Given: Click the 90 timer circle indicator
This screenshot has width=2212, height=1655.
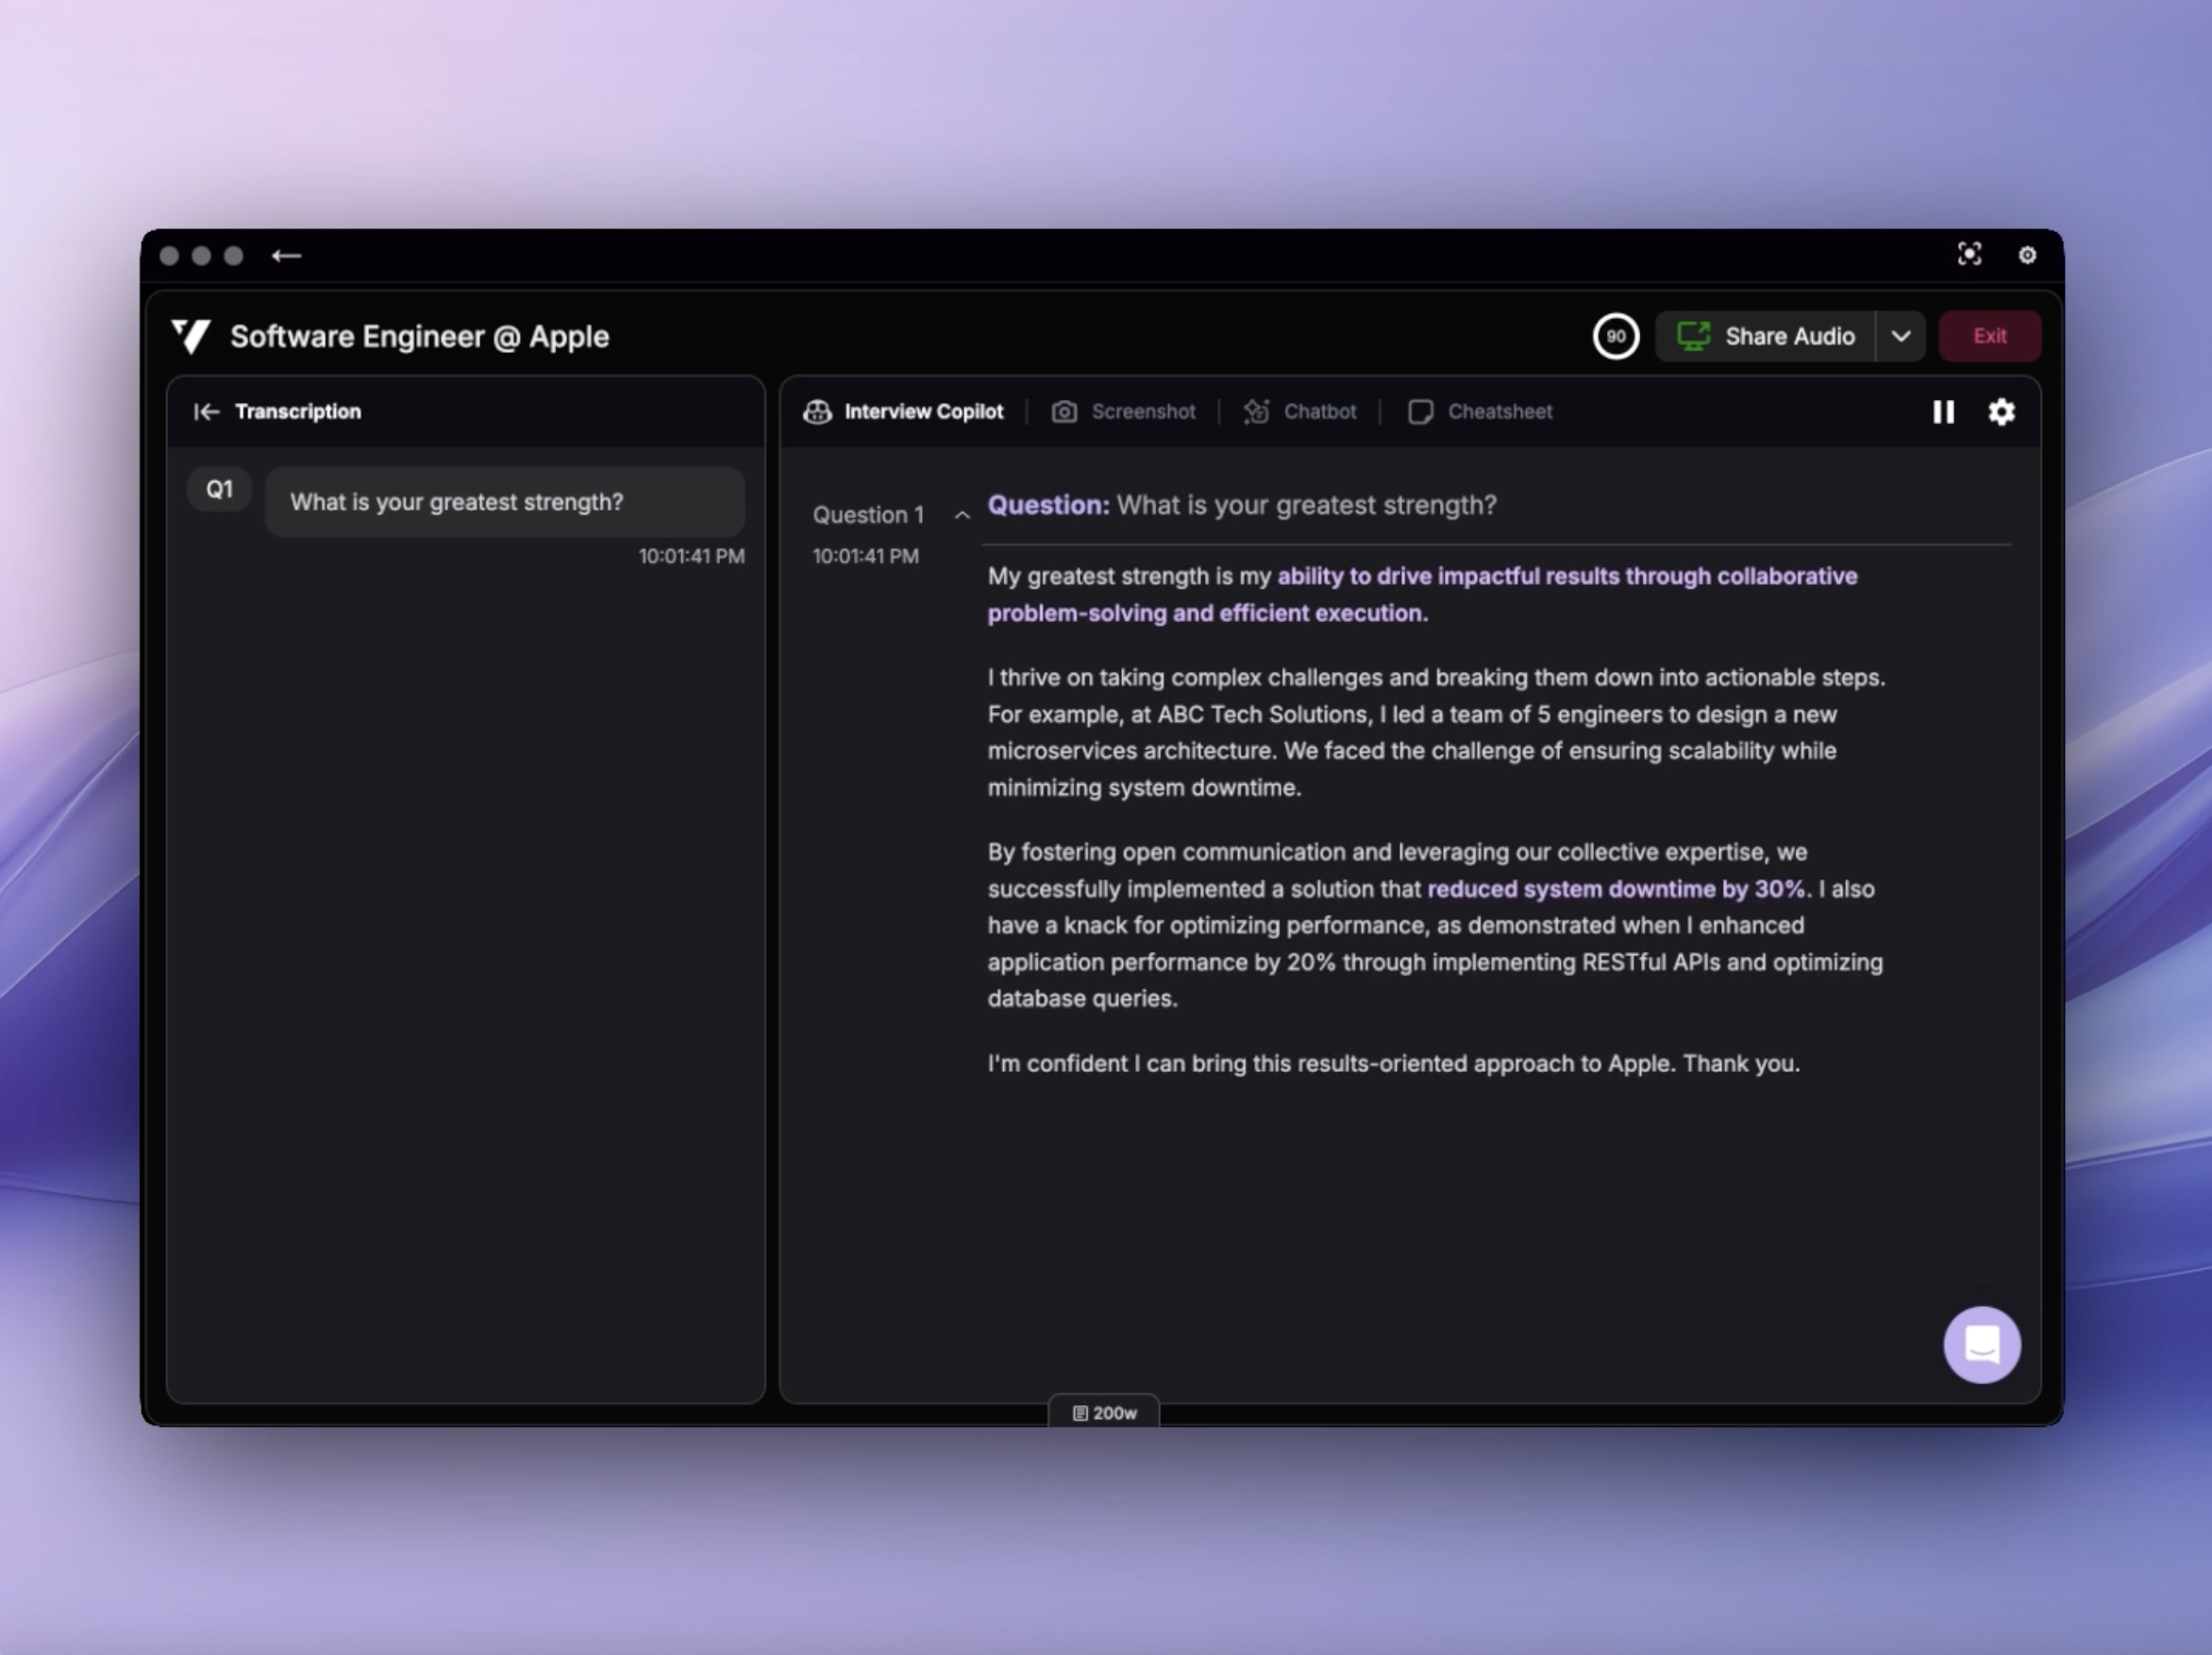Looking at the screenshot, I should click(1615, 336).
